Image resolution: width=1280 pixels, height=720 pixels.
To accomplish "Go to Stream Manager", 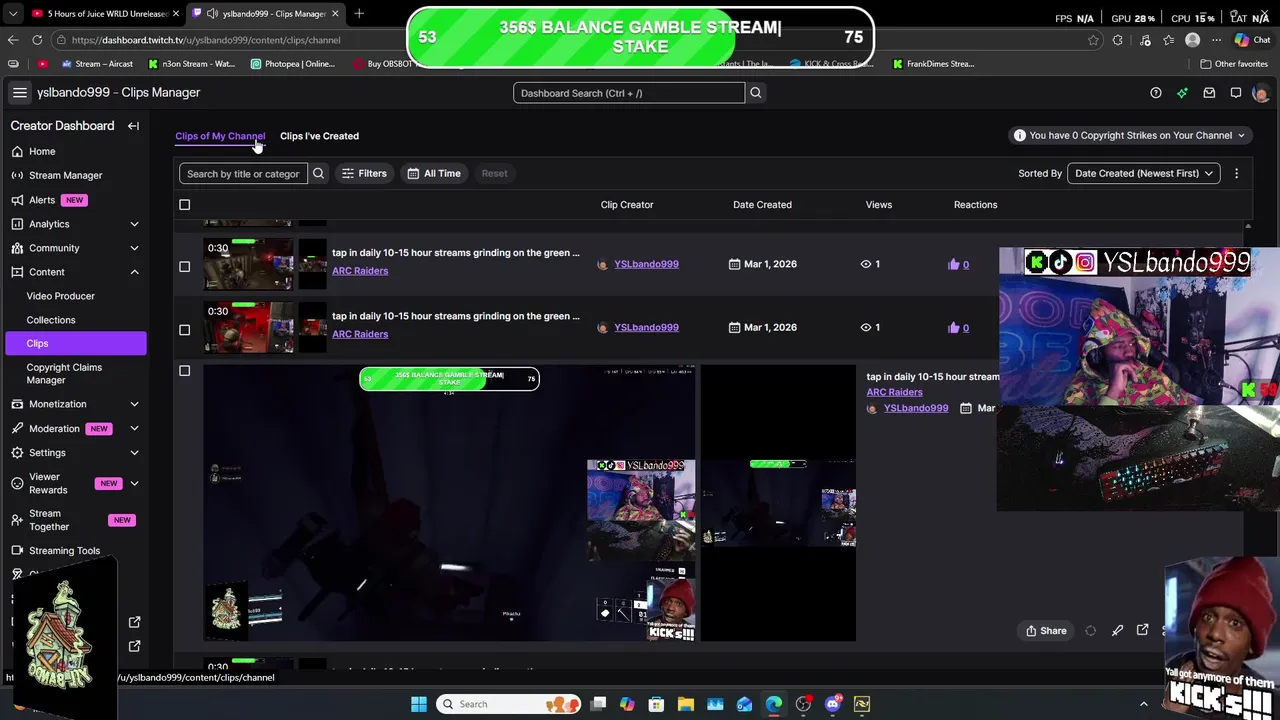I will coord(65,175).
